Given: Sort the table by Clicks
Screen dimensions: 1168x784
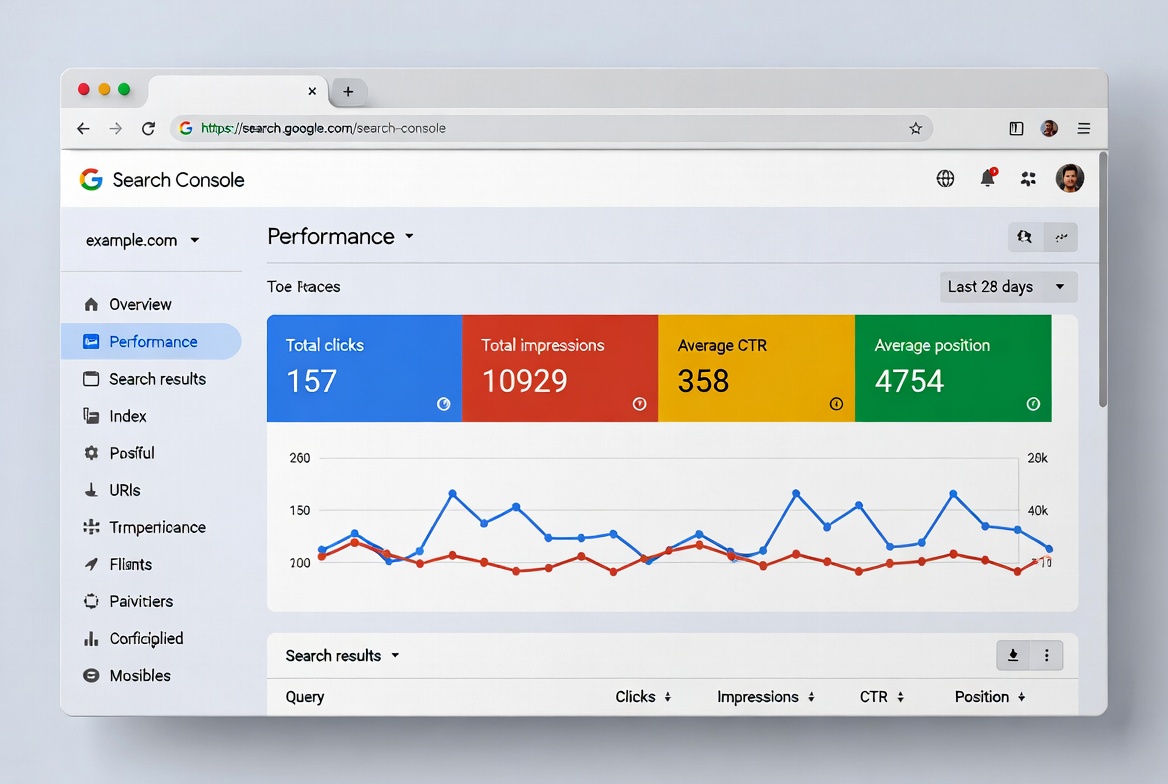Looking at the screenshot, I should [x=643, y=696].
